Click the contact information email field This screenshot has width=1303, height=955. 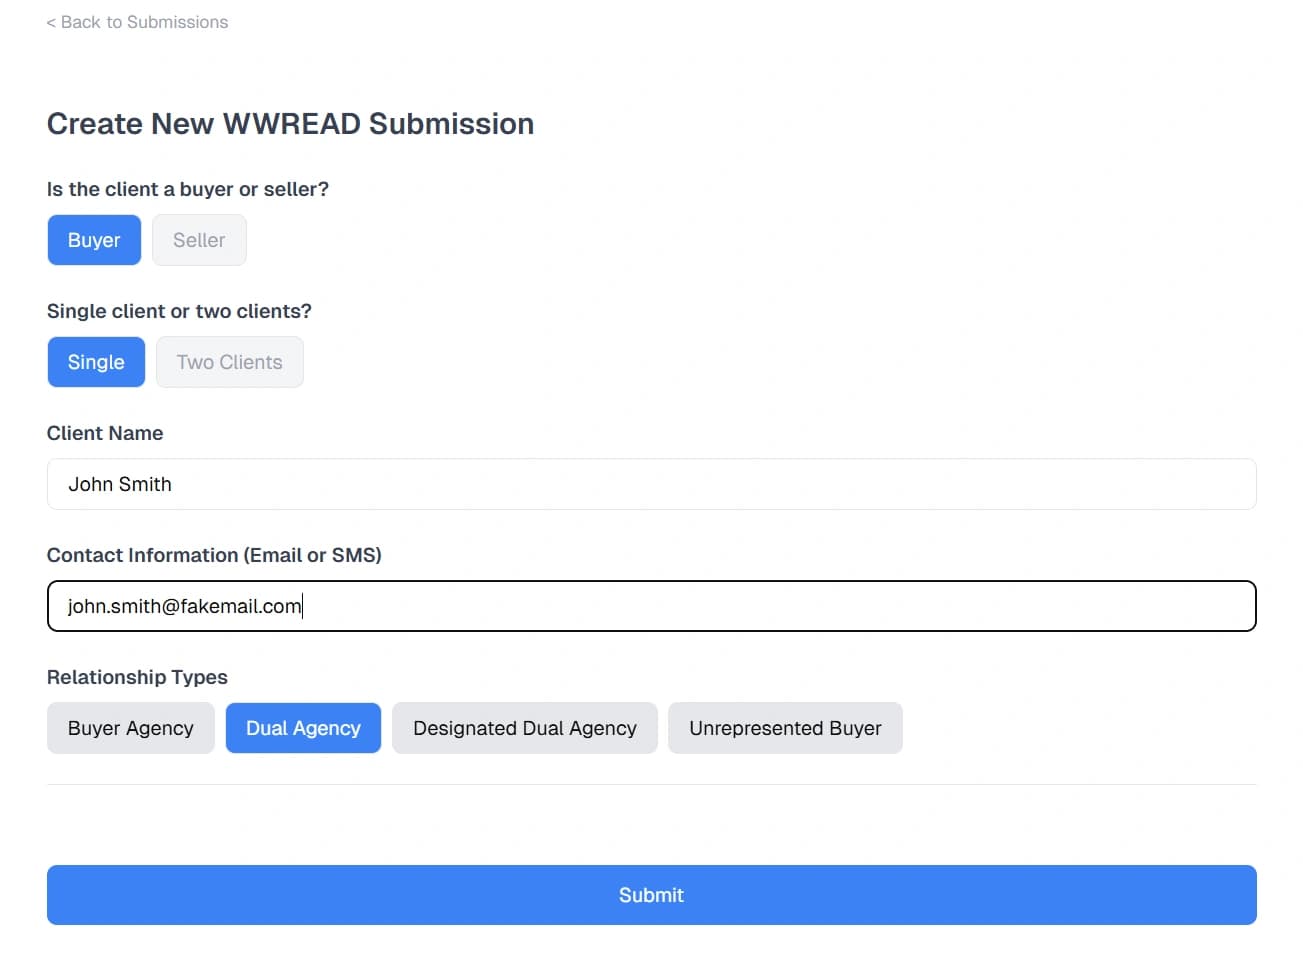(651, 606)
